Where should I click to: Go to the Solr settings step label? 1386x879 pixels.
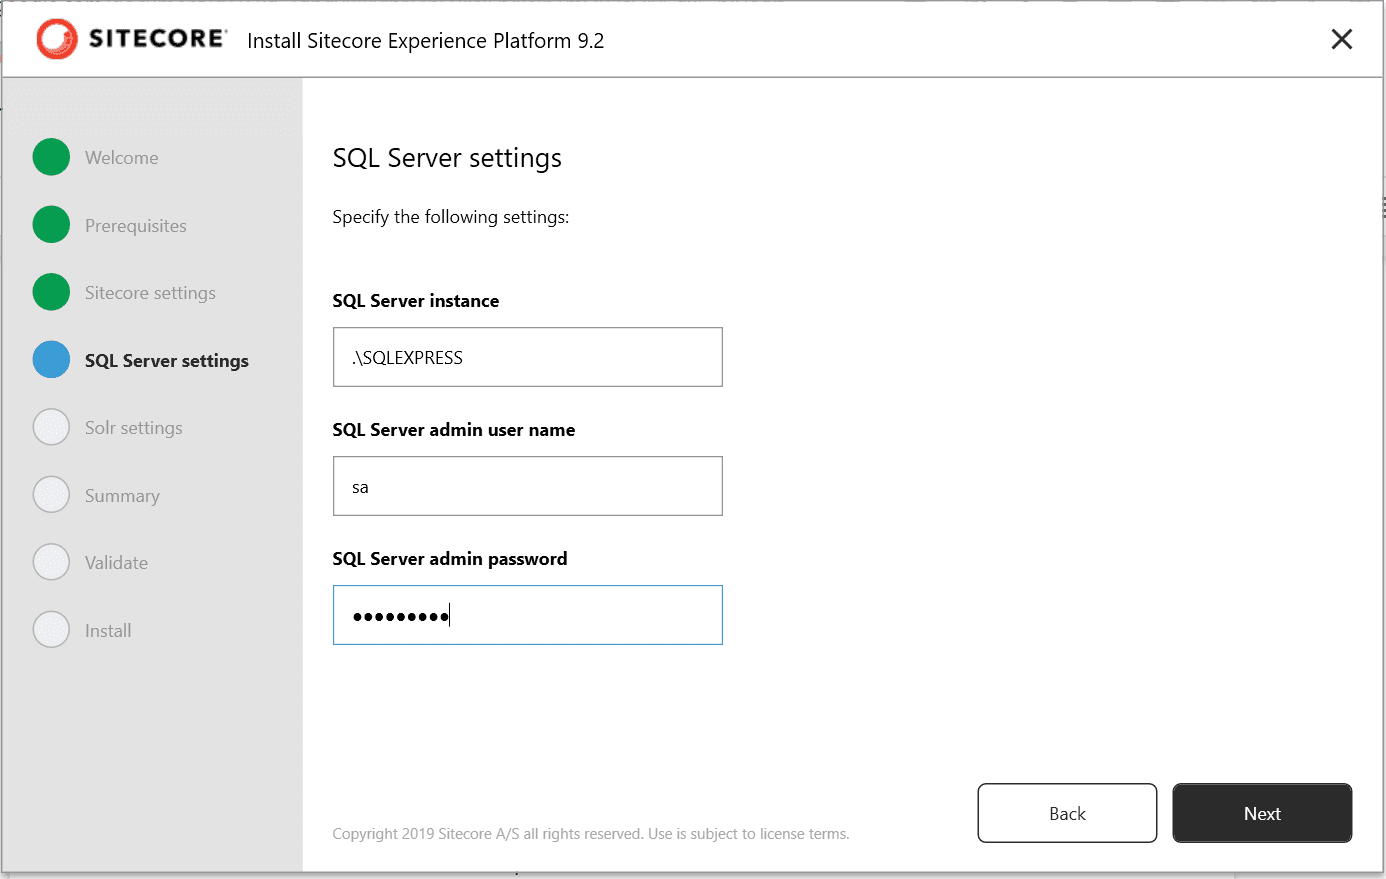[134, 428]
